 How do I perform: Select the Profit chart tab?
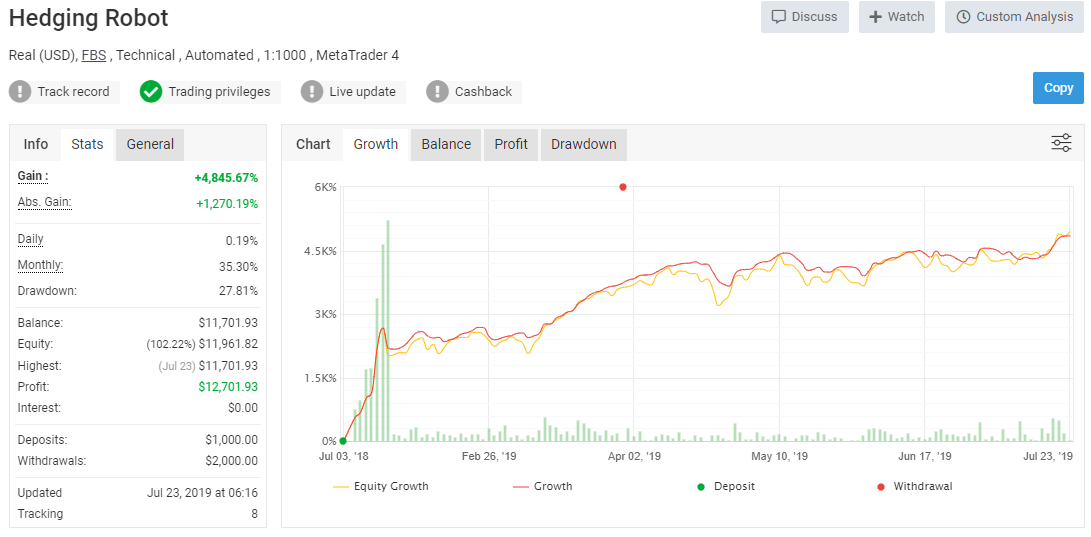[511, 144]
